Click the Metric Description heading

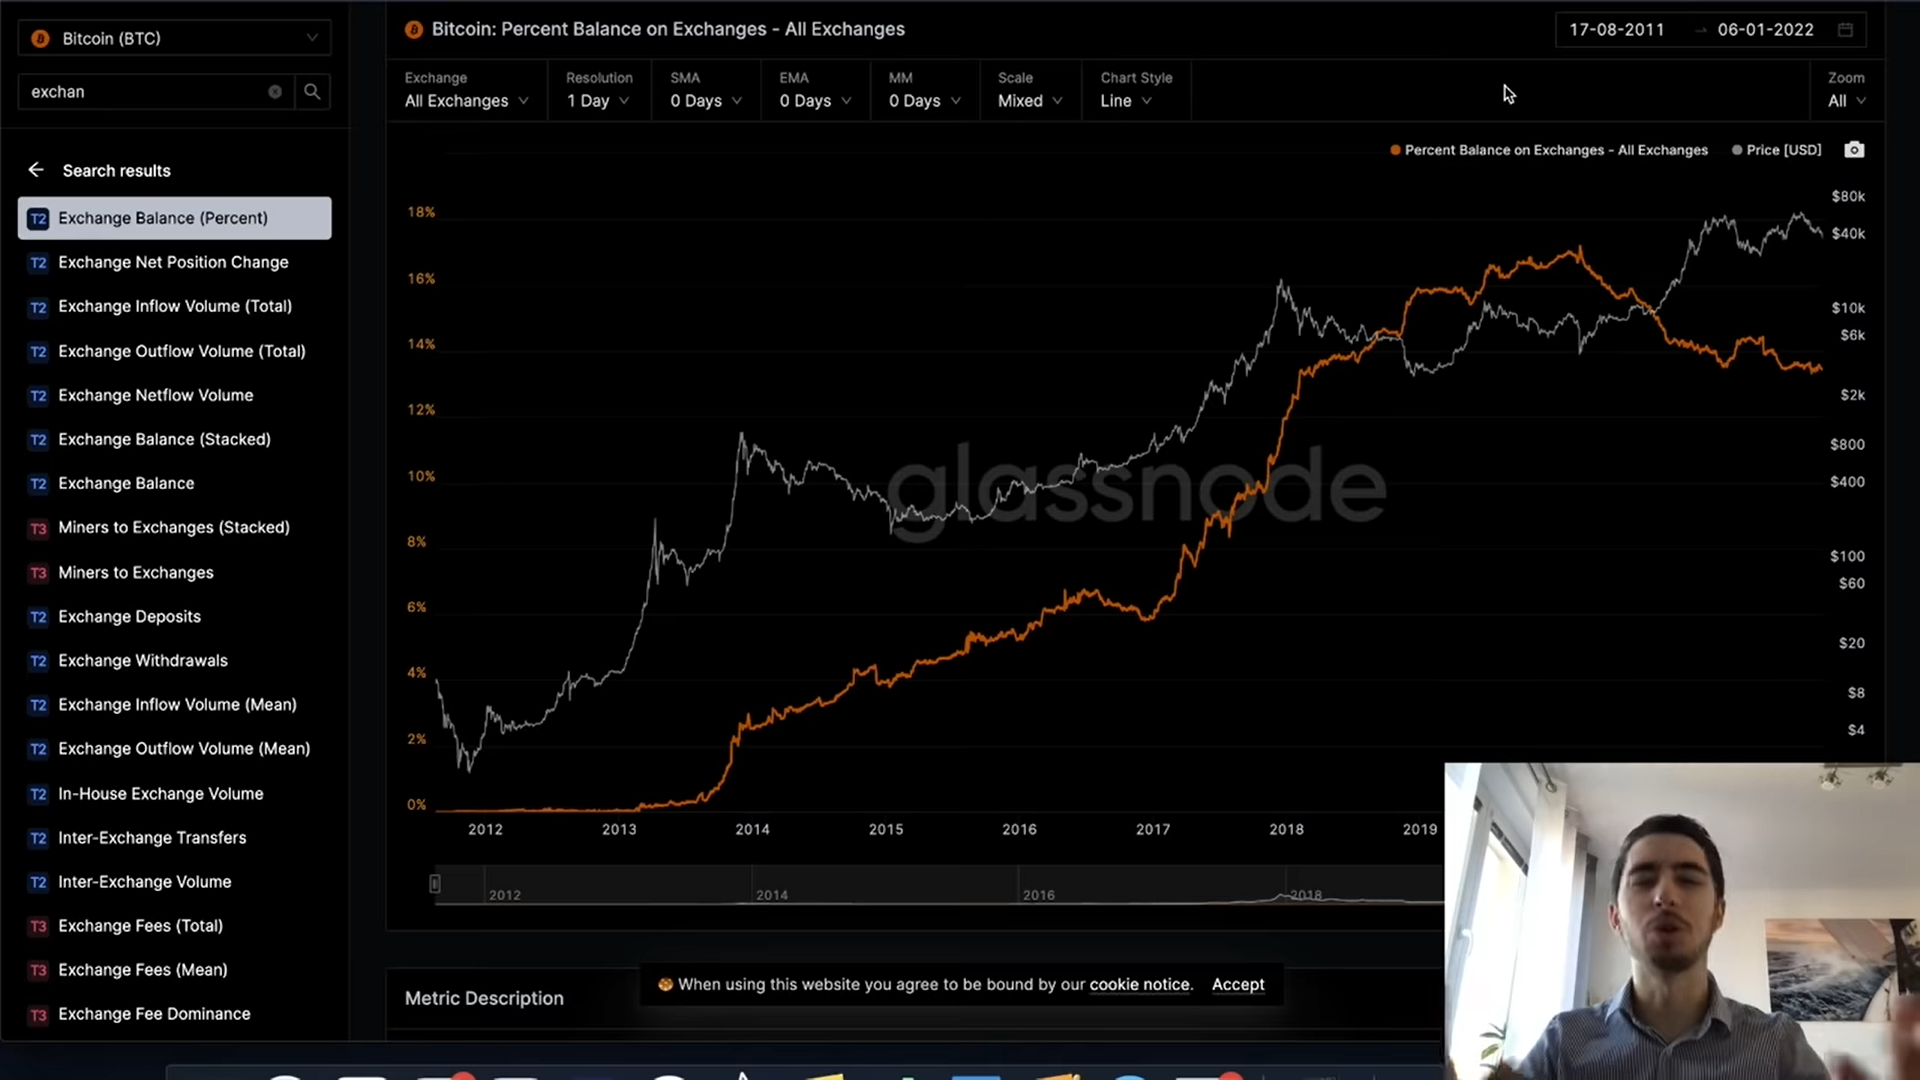[x=484, y=998]
